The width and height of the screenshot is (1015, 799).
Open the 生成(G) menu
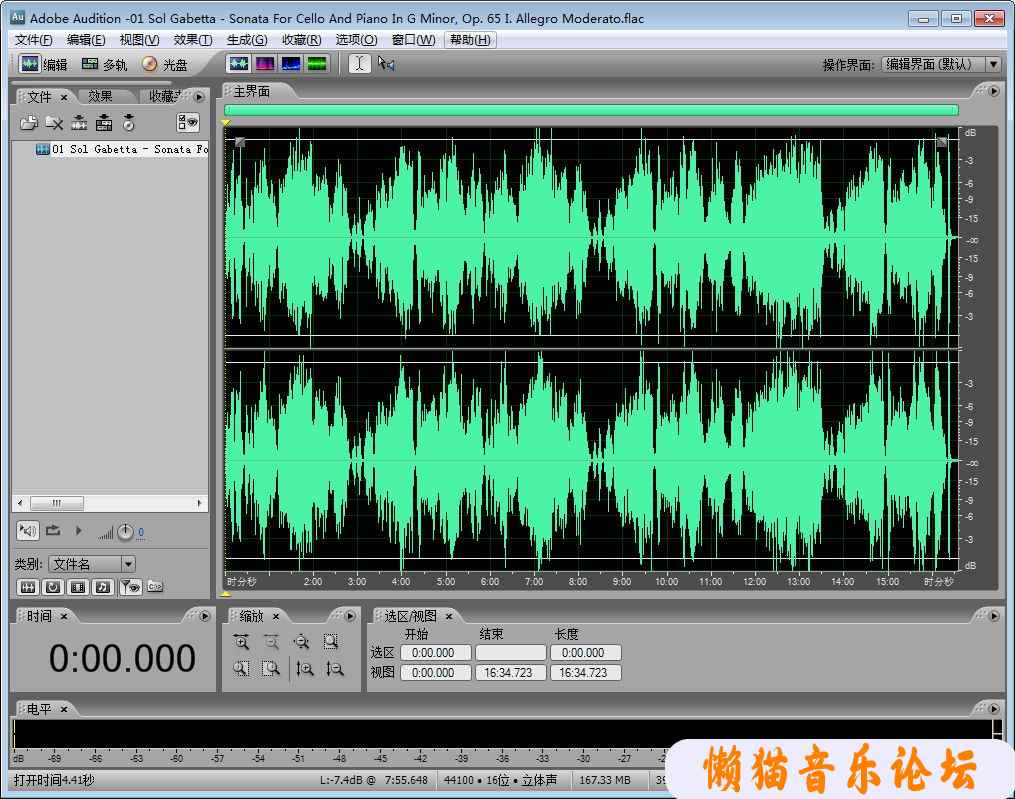click(x=247, y=40)
